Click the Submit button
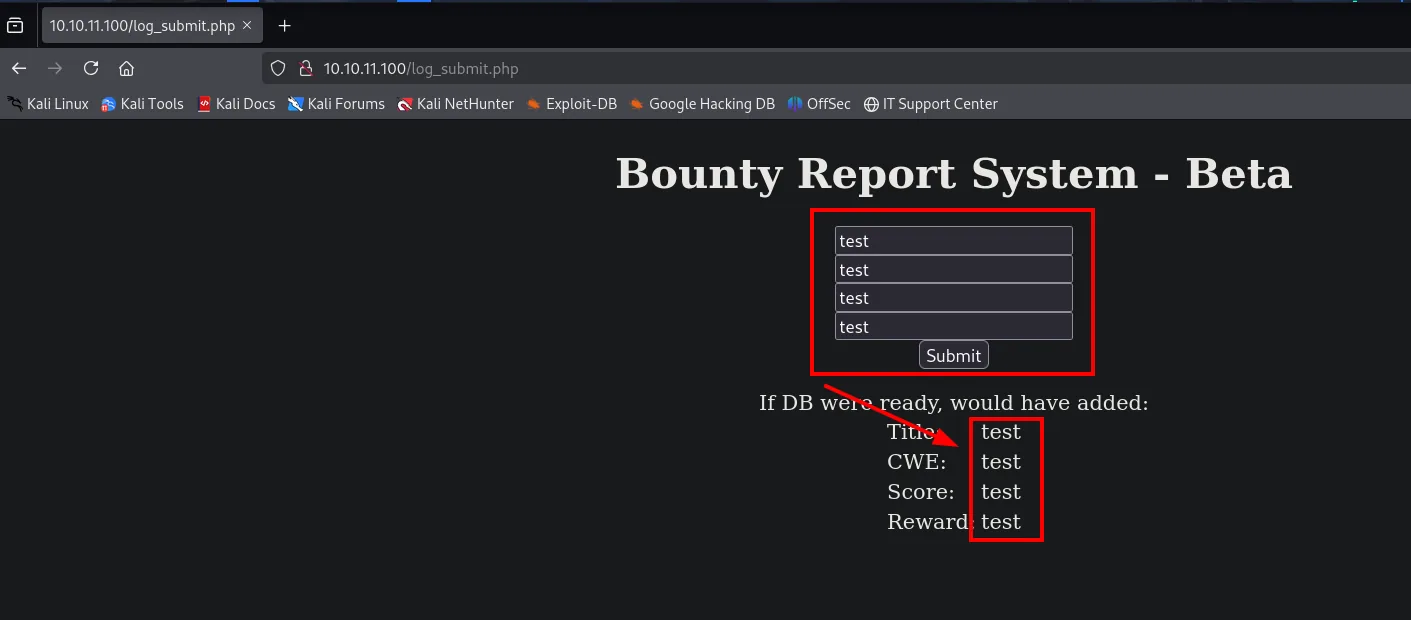 click(x=954, y=355)
